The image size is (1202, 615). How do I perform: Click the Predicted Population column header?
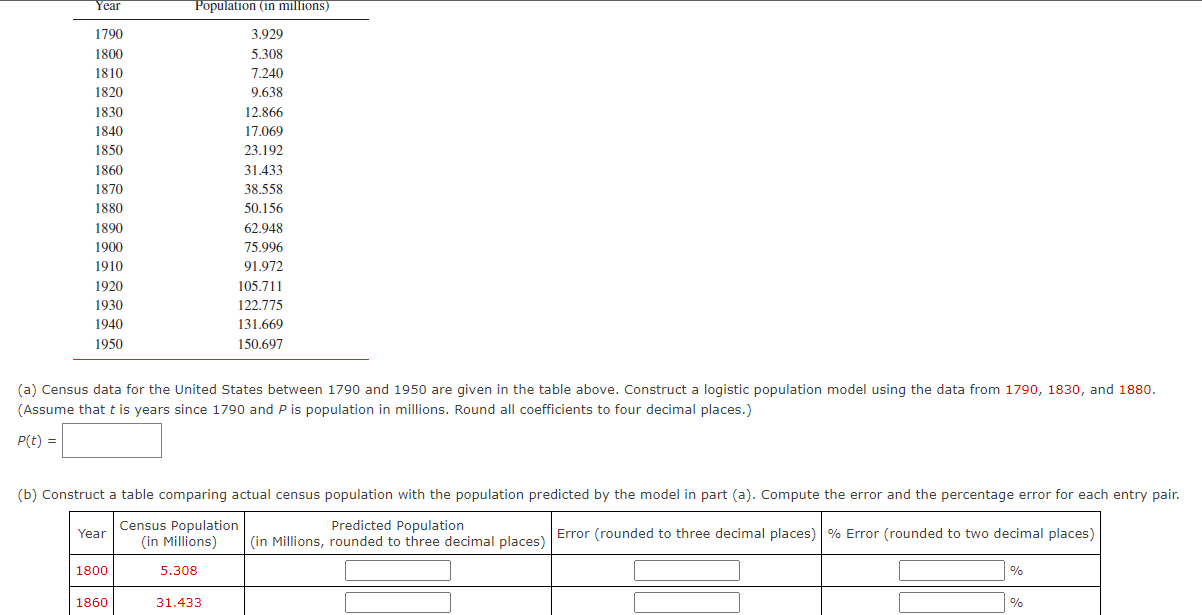398,533
